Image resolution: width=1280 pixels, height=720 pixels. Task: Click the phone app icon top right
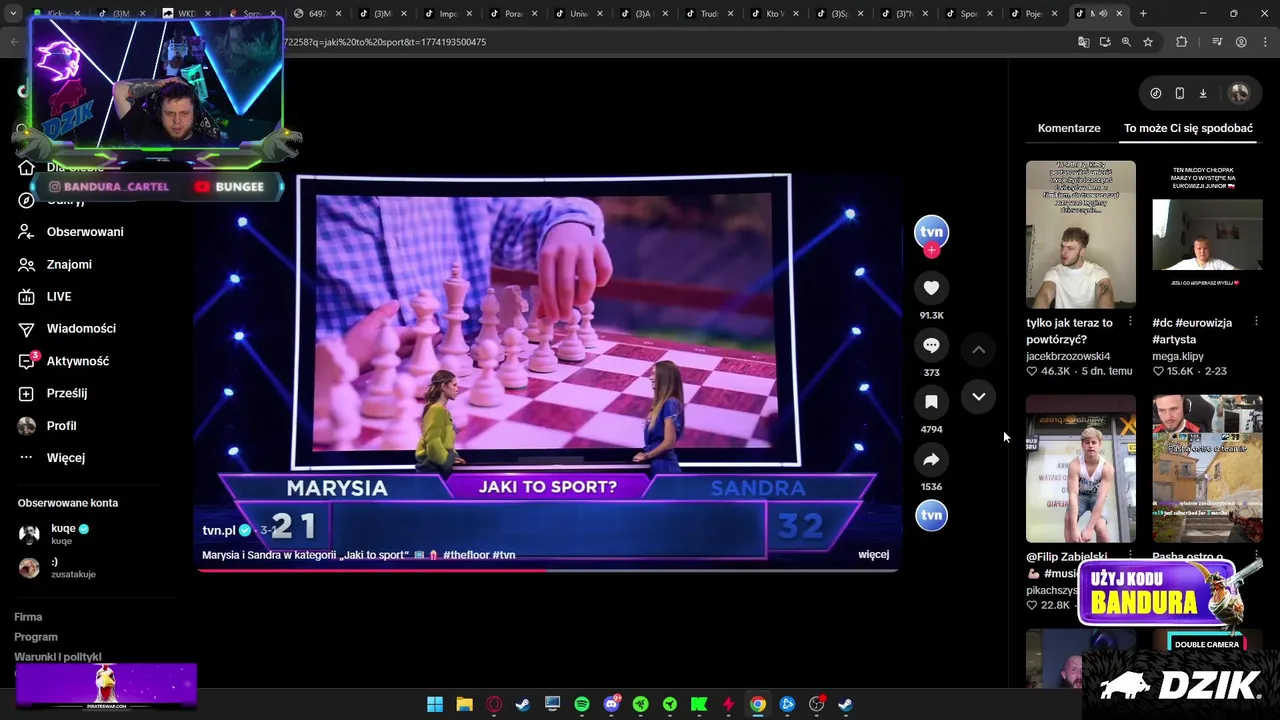point(1180,93)
